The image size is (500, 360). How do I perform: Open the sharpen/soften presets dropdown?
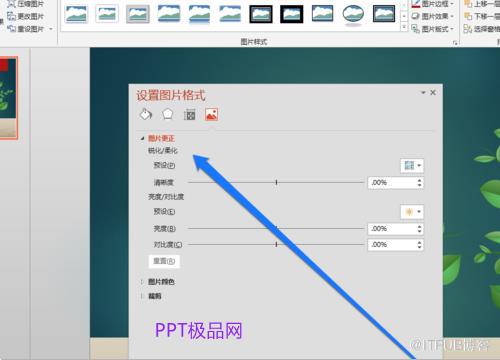point(412,165)
